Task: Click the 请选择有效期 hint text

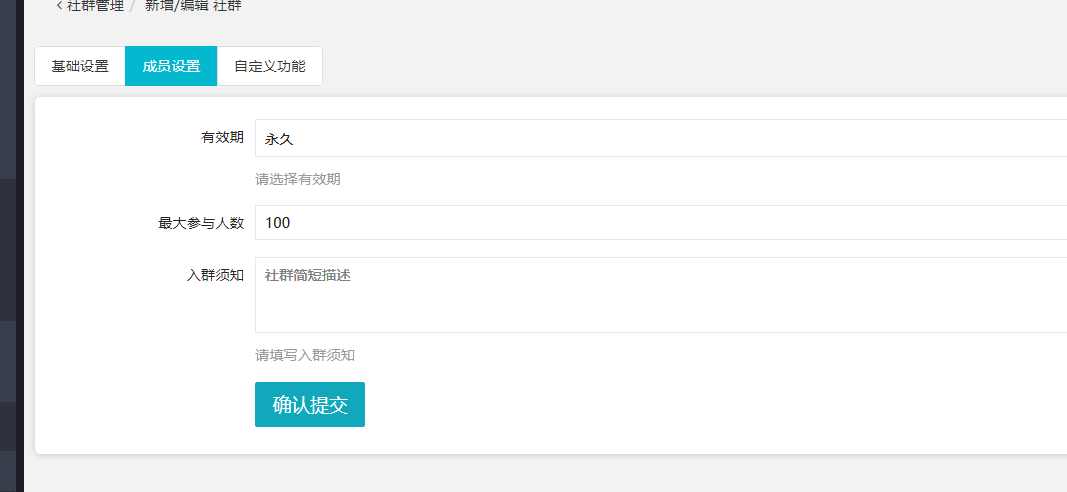Action: 297,180
